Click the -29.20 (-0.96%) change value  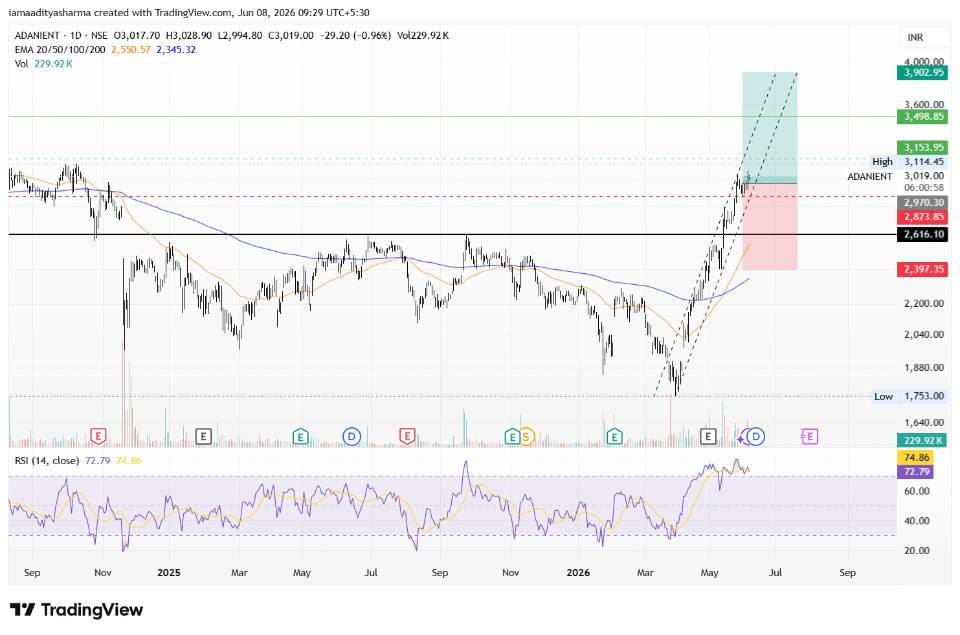click(354, 36)
